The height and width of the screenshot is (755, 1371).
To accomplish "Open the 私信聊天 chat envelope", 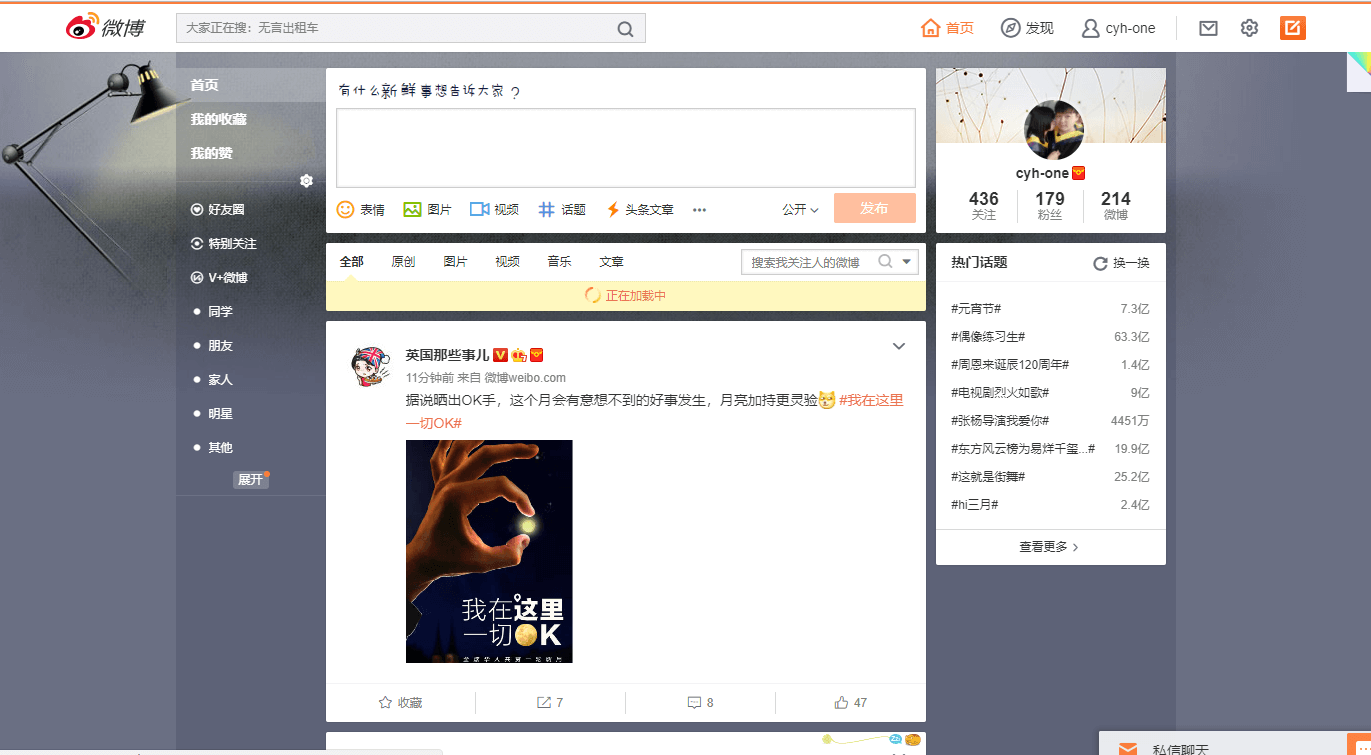I will 1128,749.
